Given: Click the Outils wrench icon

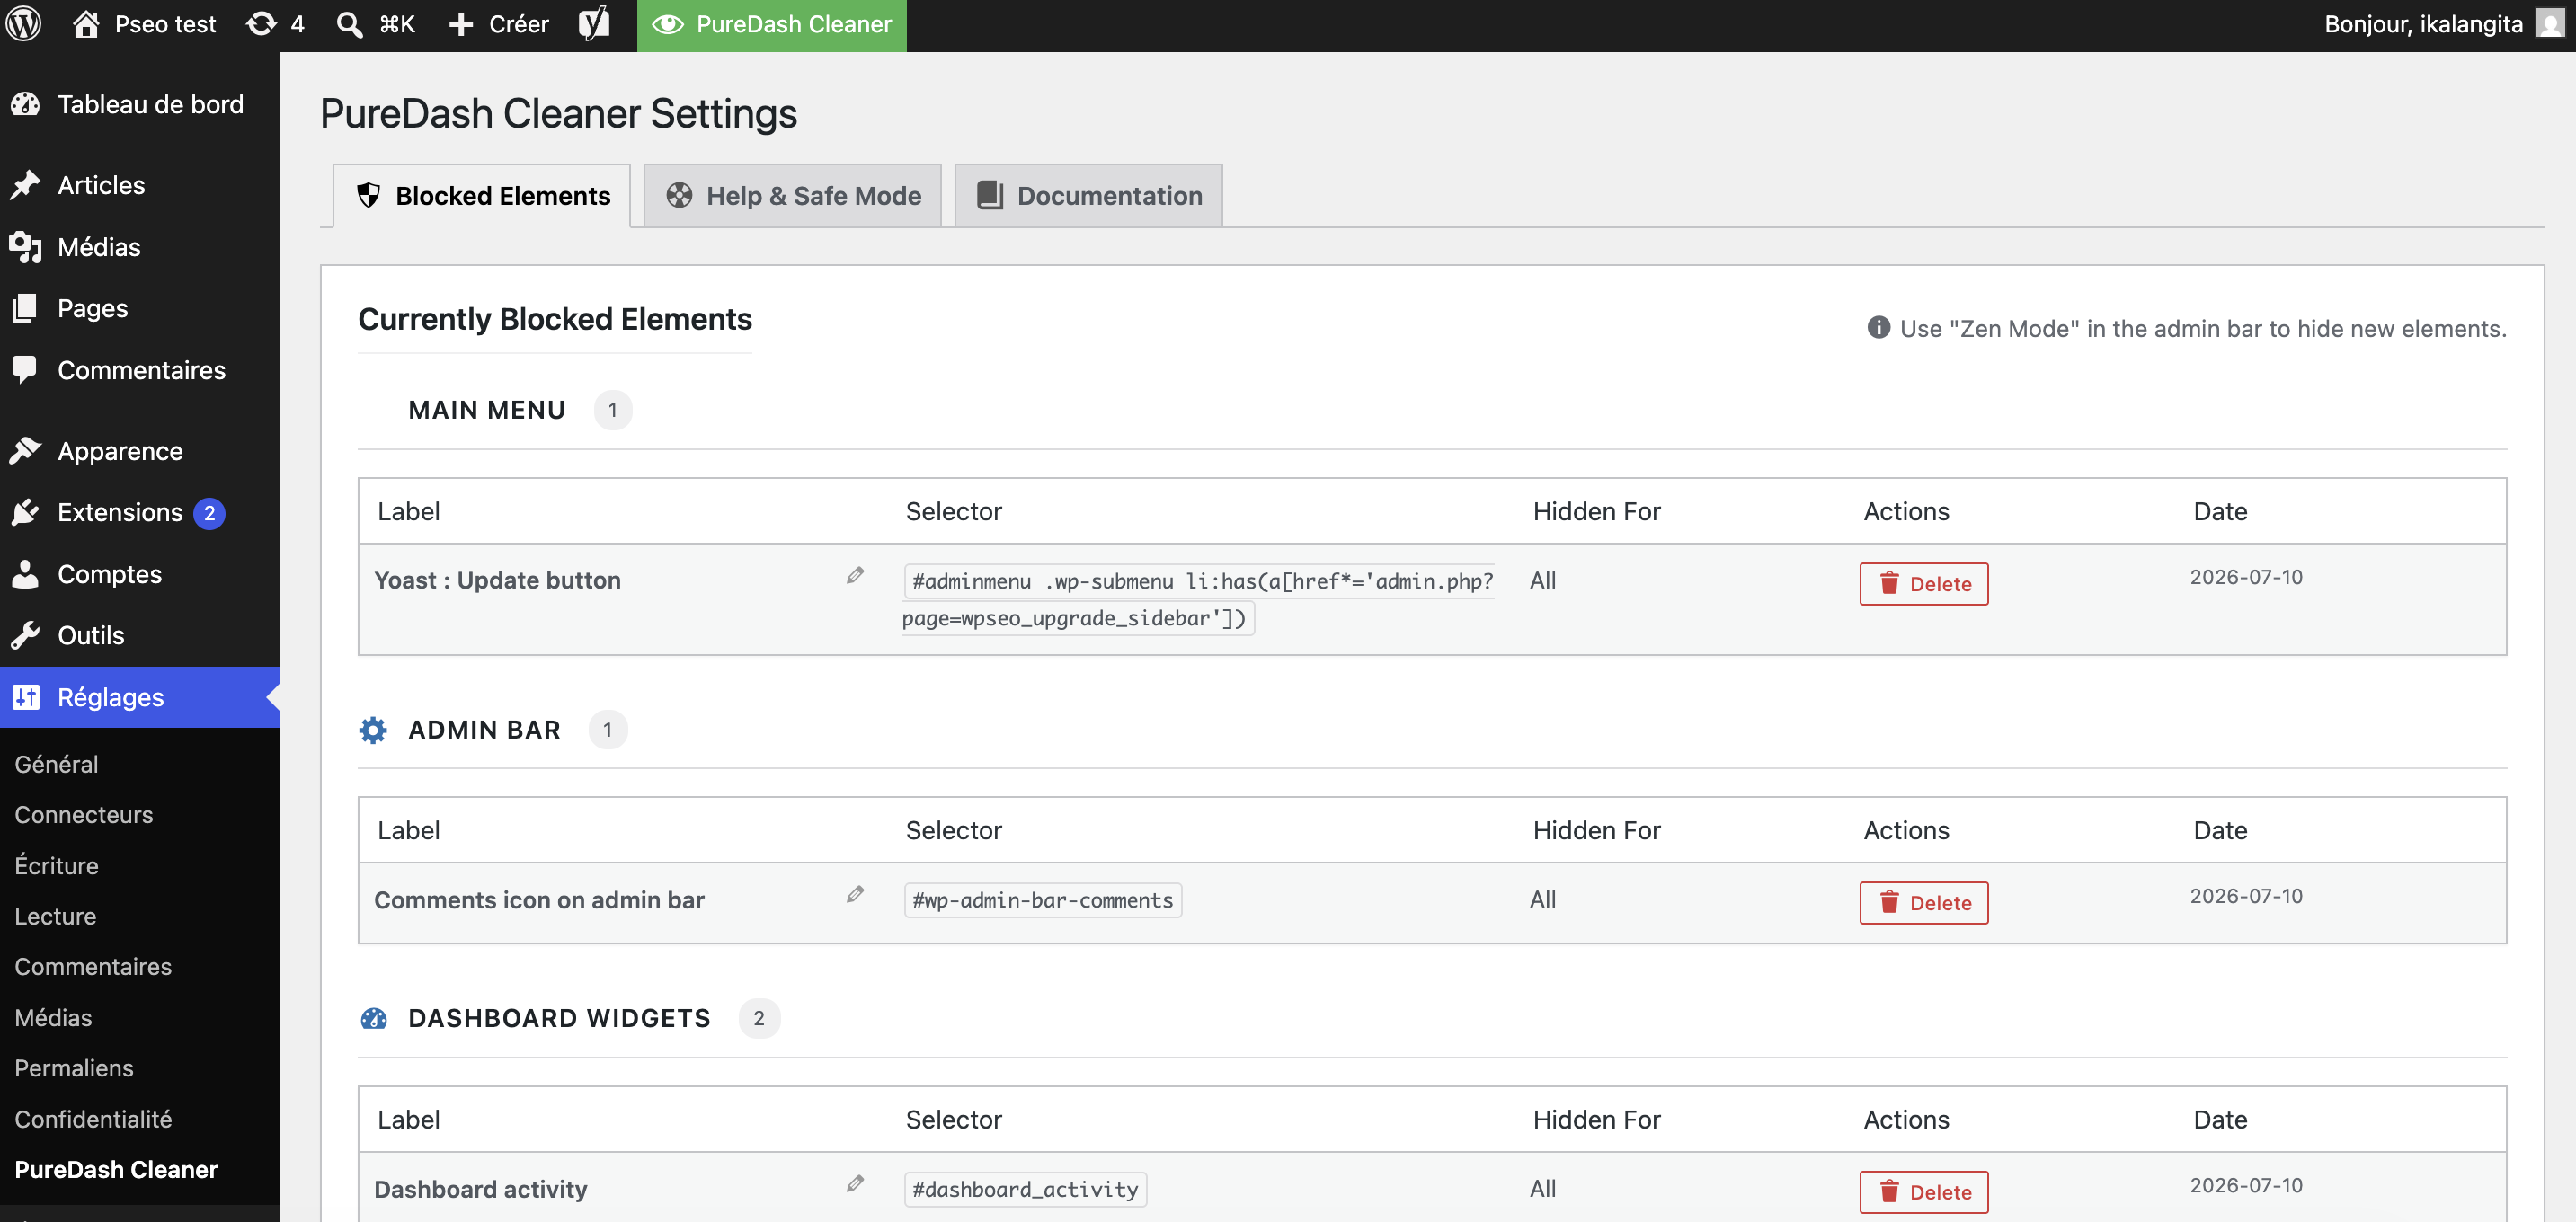Looking at the screenshot, I should coord(25,635).
